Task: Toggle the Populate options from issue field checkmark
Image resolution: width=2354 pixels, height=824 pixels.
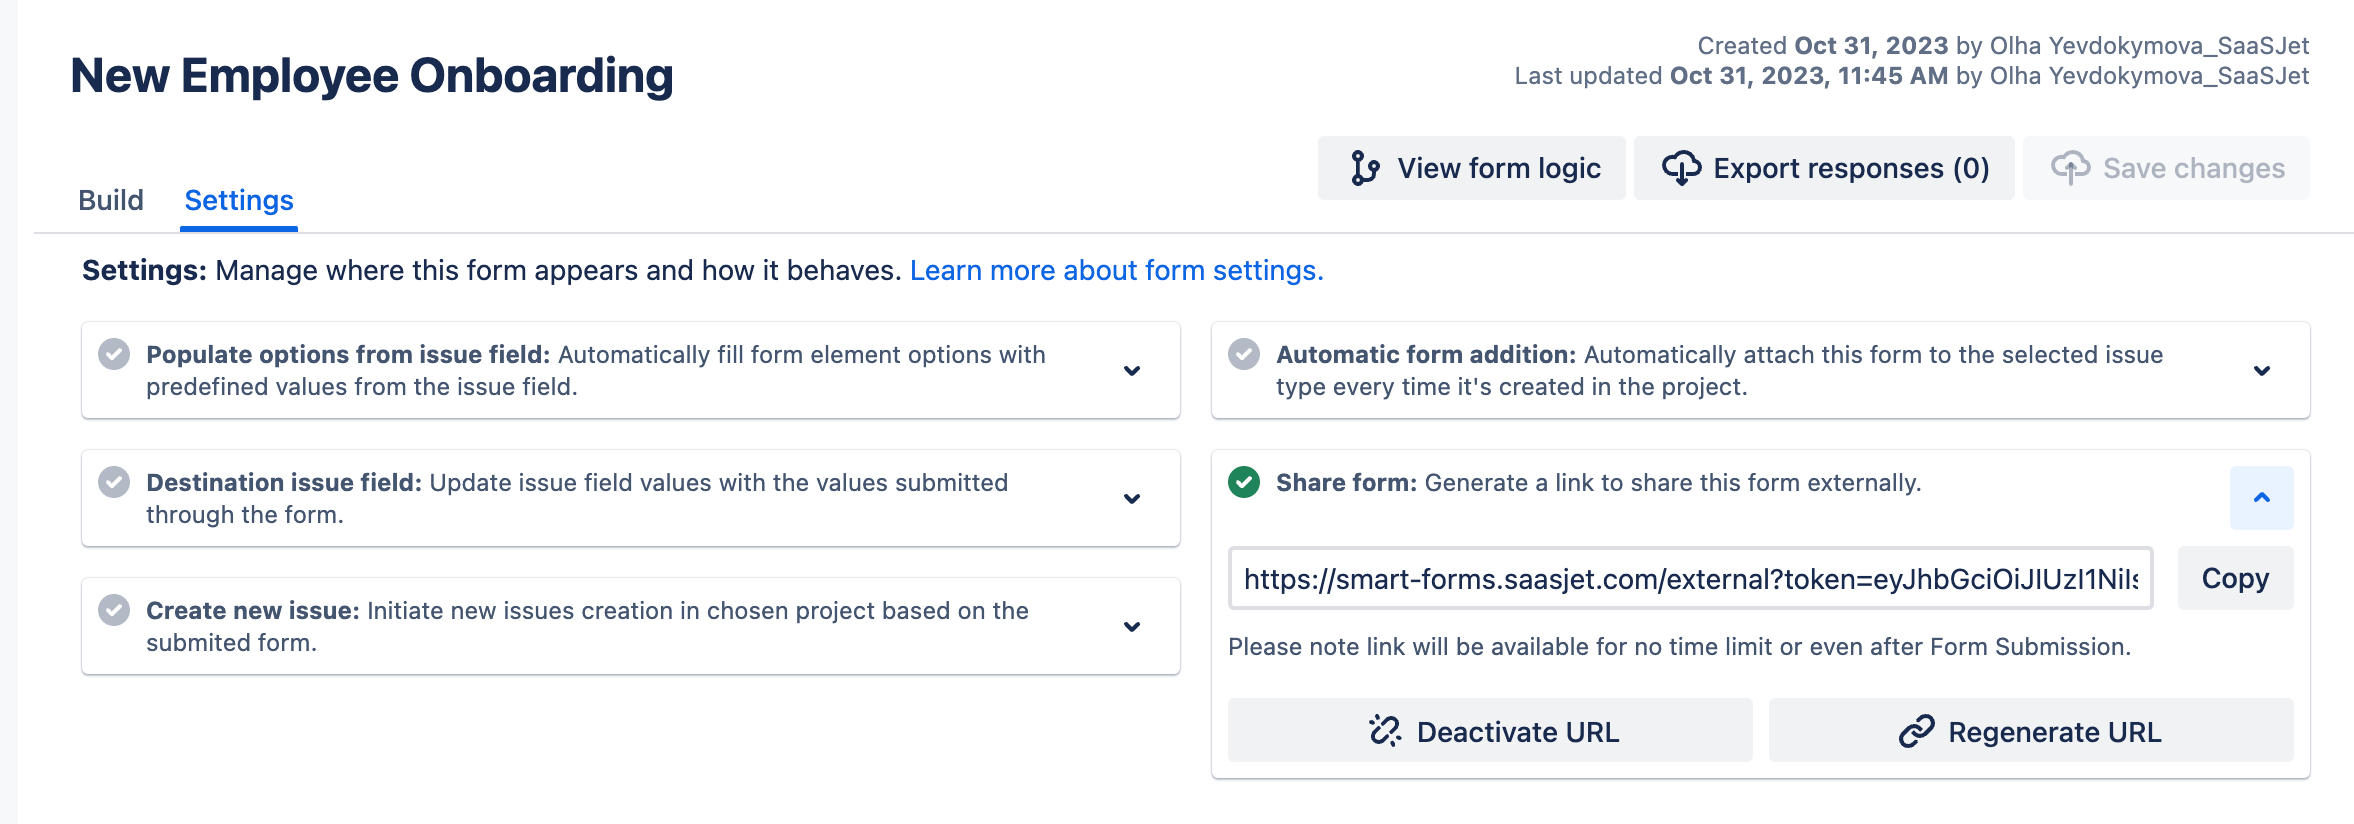Action: click(114, 354)
